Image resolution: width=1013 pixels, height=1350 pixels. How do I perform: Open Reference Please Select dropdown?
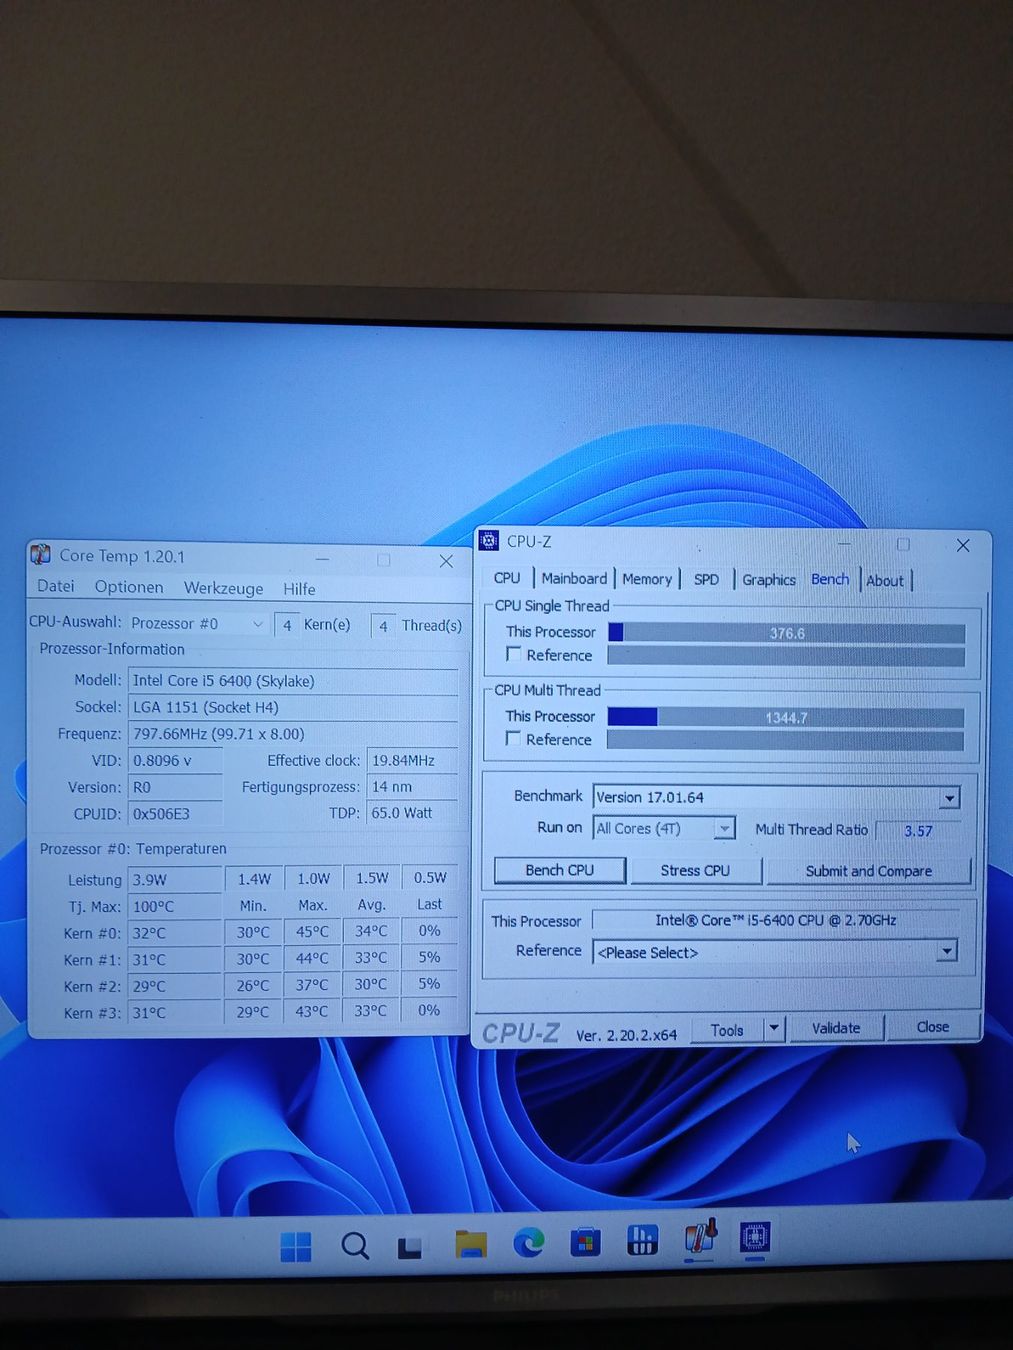946,952
